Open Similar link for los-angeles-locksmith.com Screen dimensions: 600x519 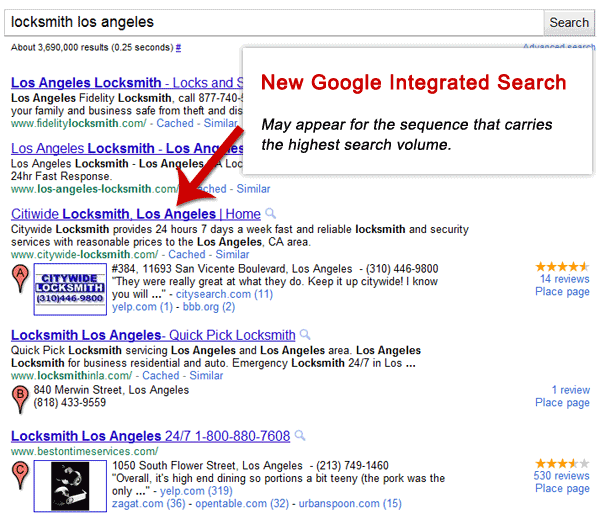(x=253, y=189)
